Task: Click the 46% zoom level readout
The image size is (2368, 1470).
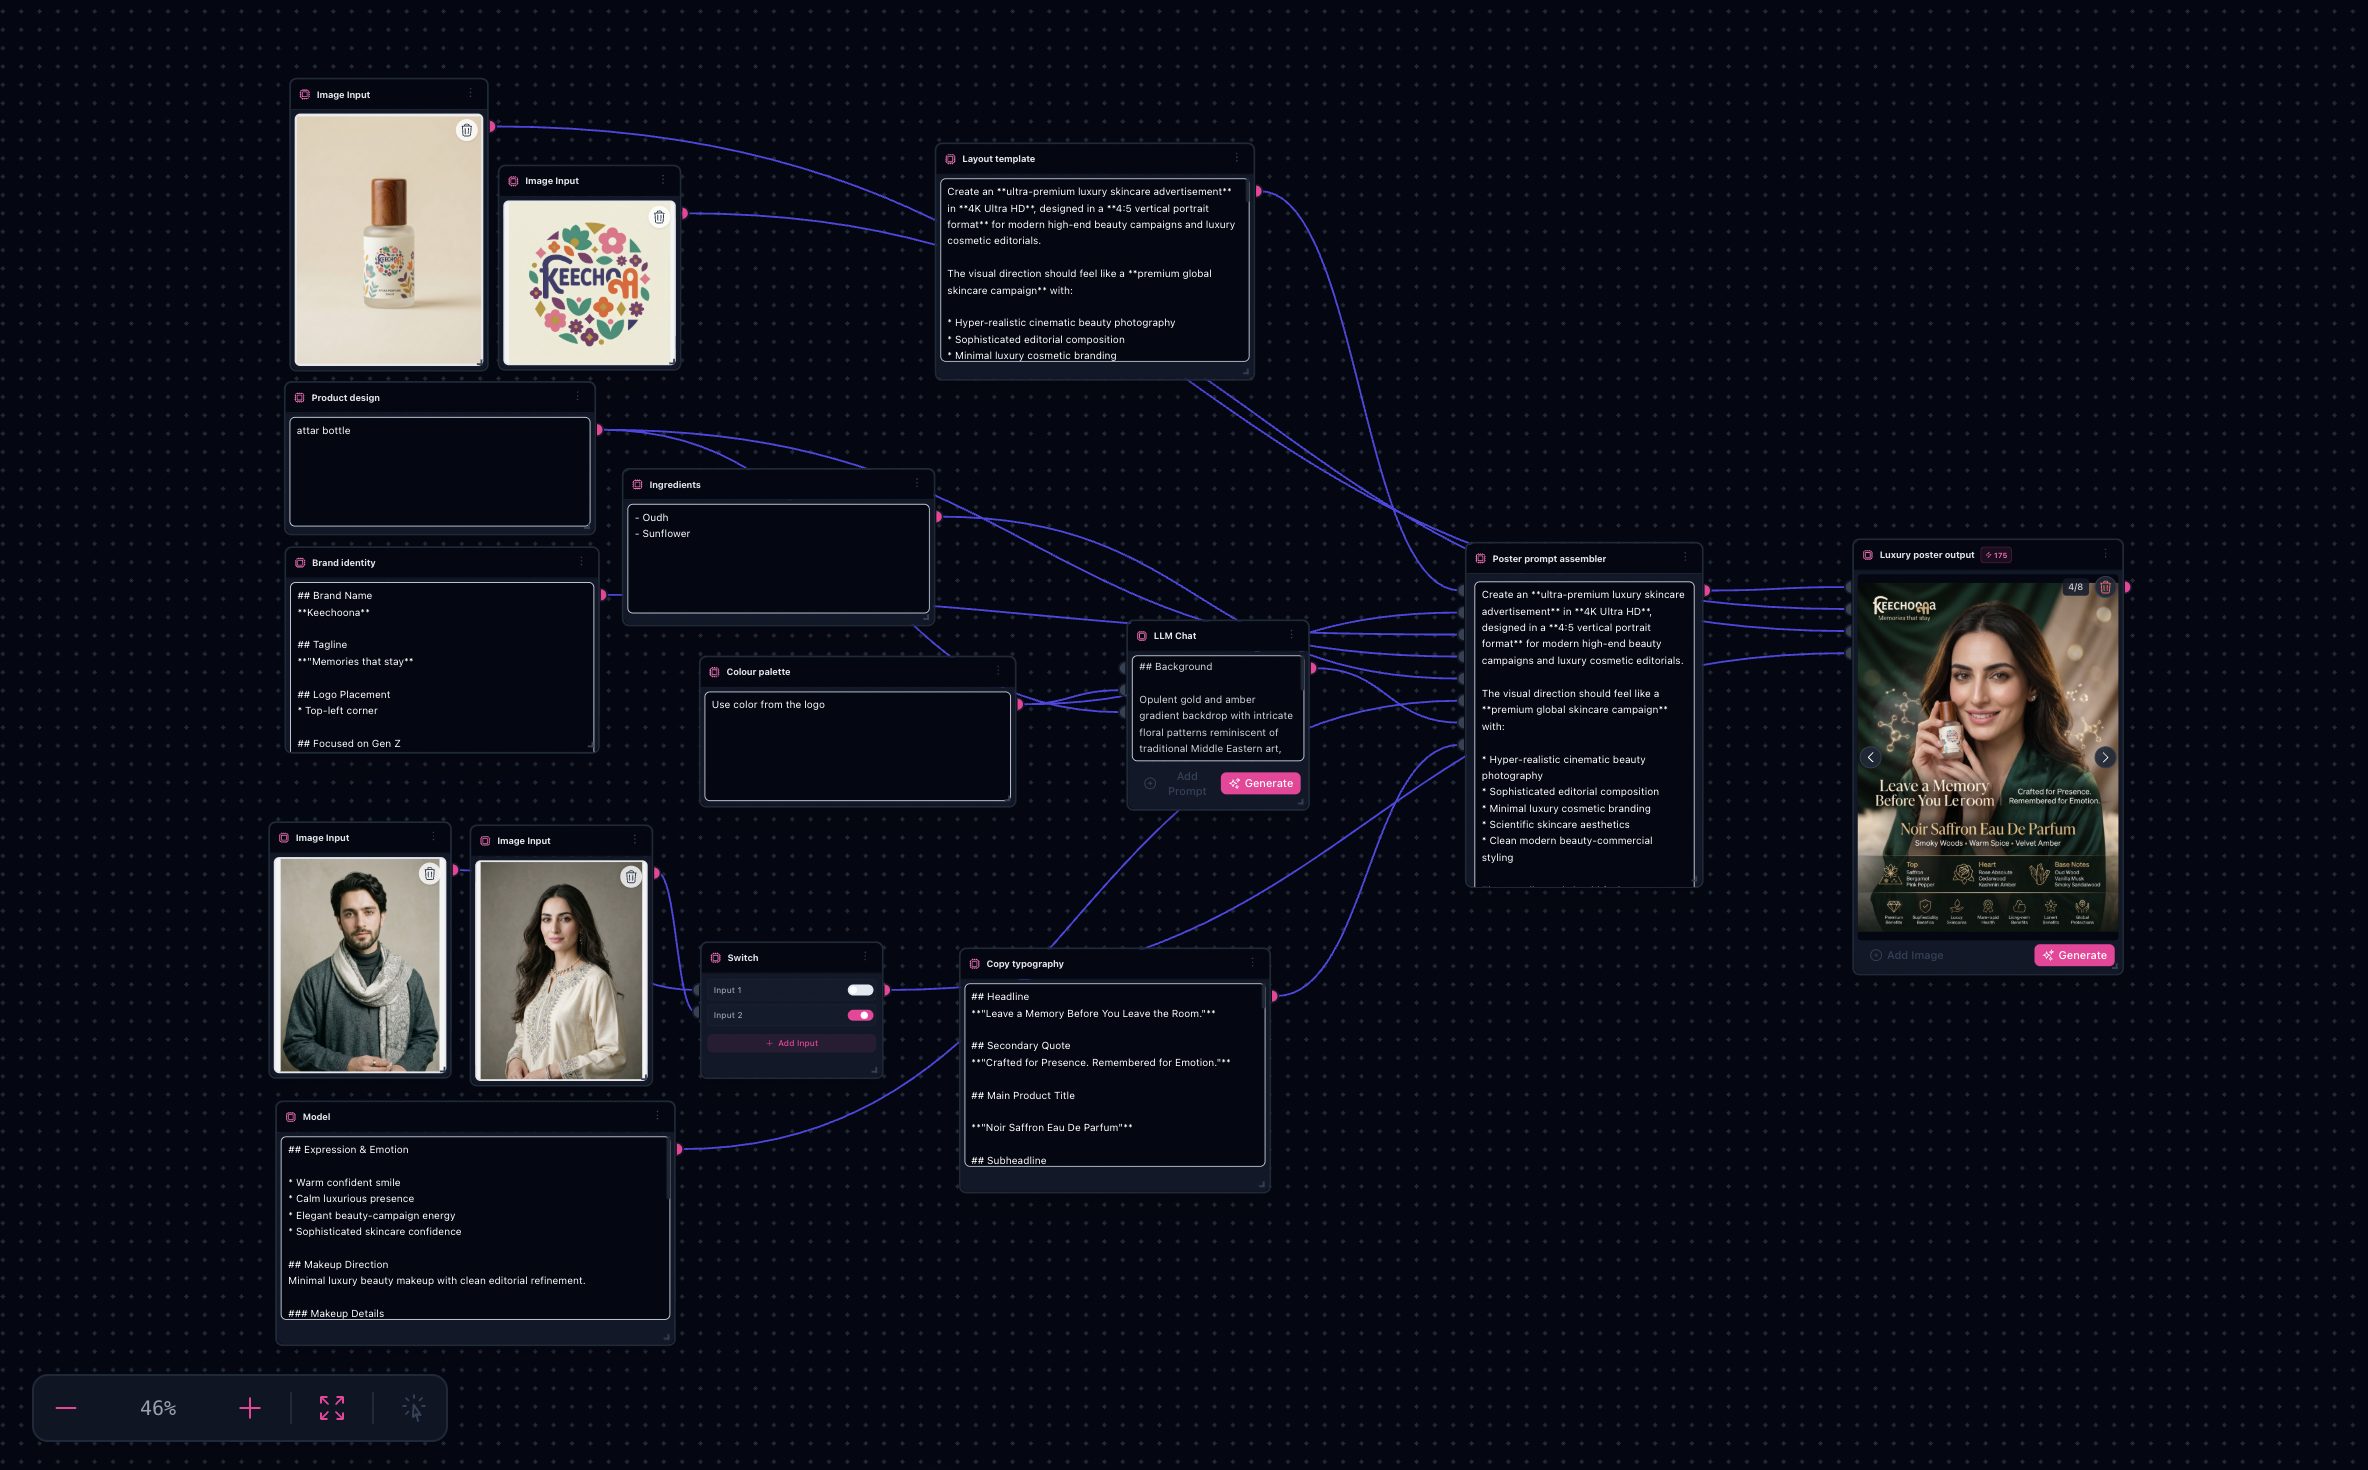Action: point(158,1408)
